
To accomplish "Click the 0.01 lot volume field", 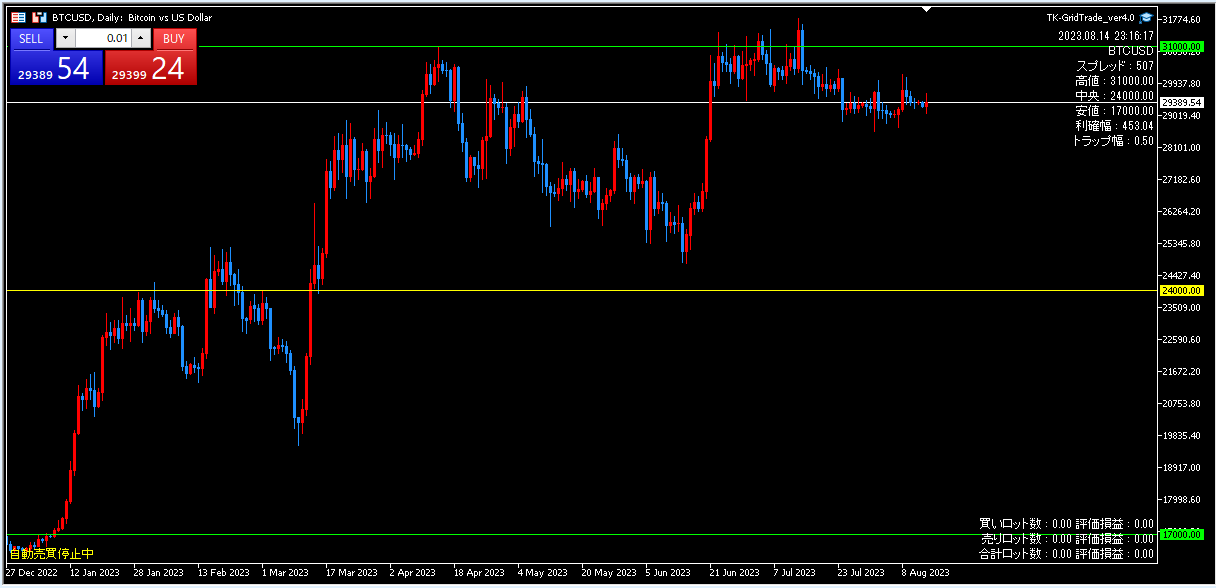I will point(103,38).
